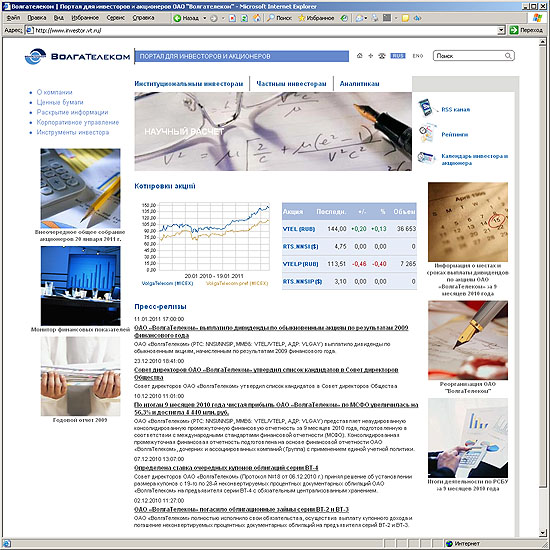This screenshot has height=550, width=550.
Task: Click the calculator and pencil thumbnail
Action: pos(80,188)
